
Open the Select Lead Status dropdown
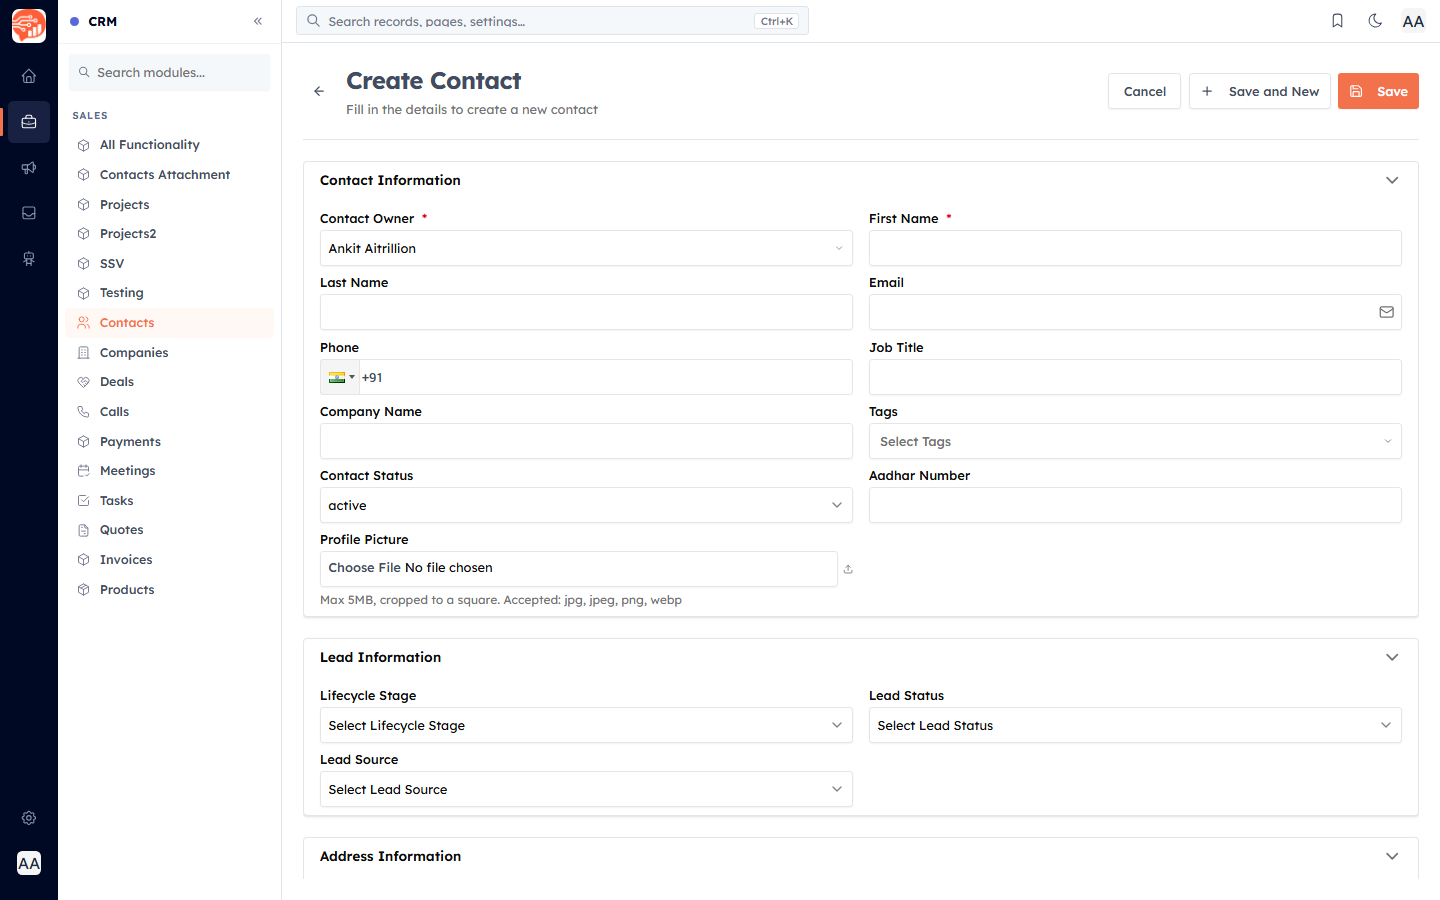click(1135, 725)
